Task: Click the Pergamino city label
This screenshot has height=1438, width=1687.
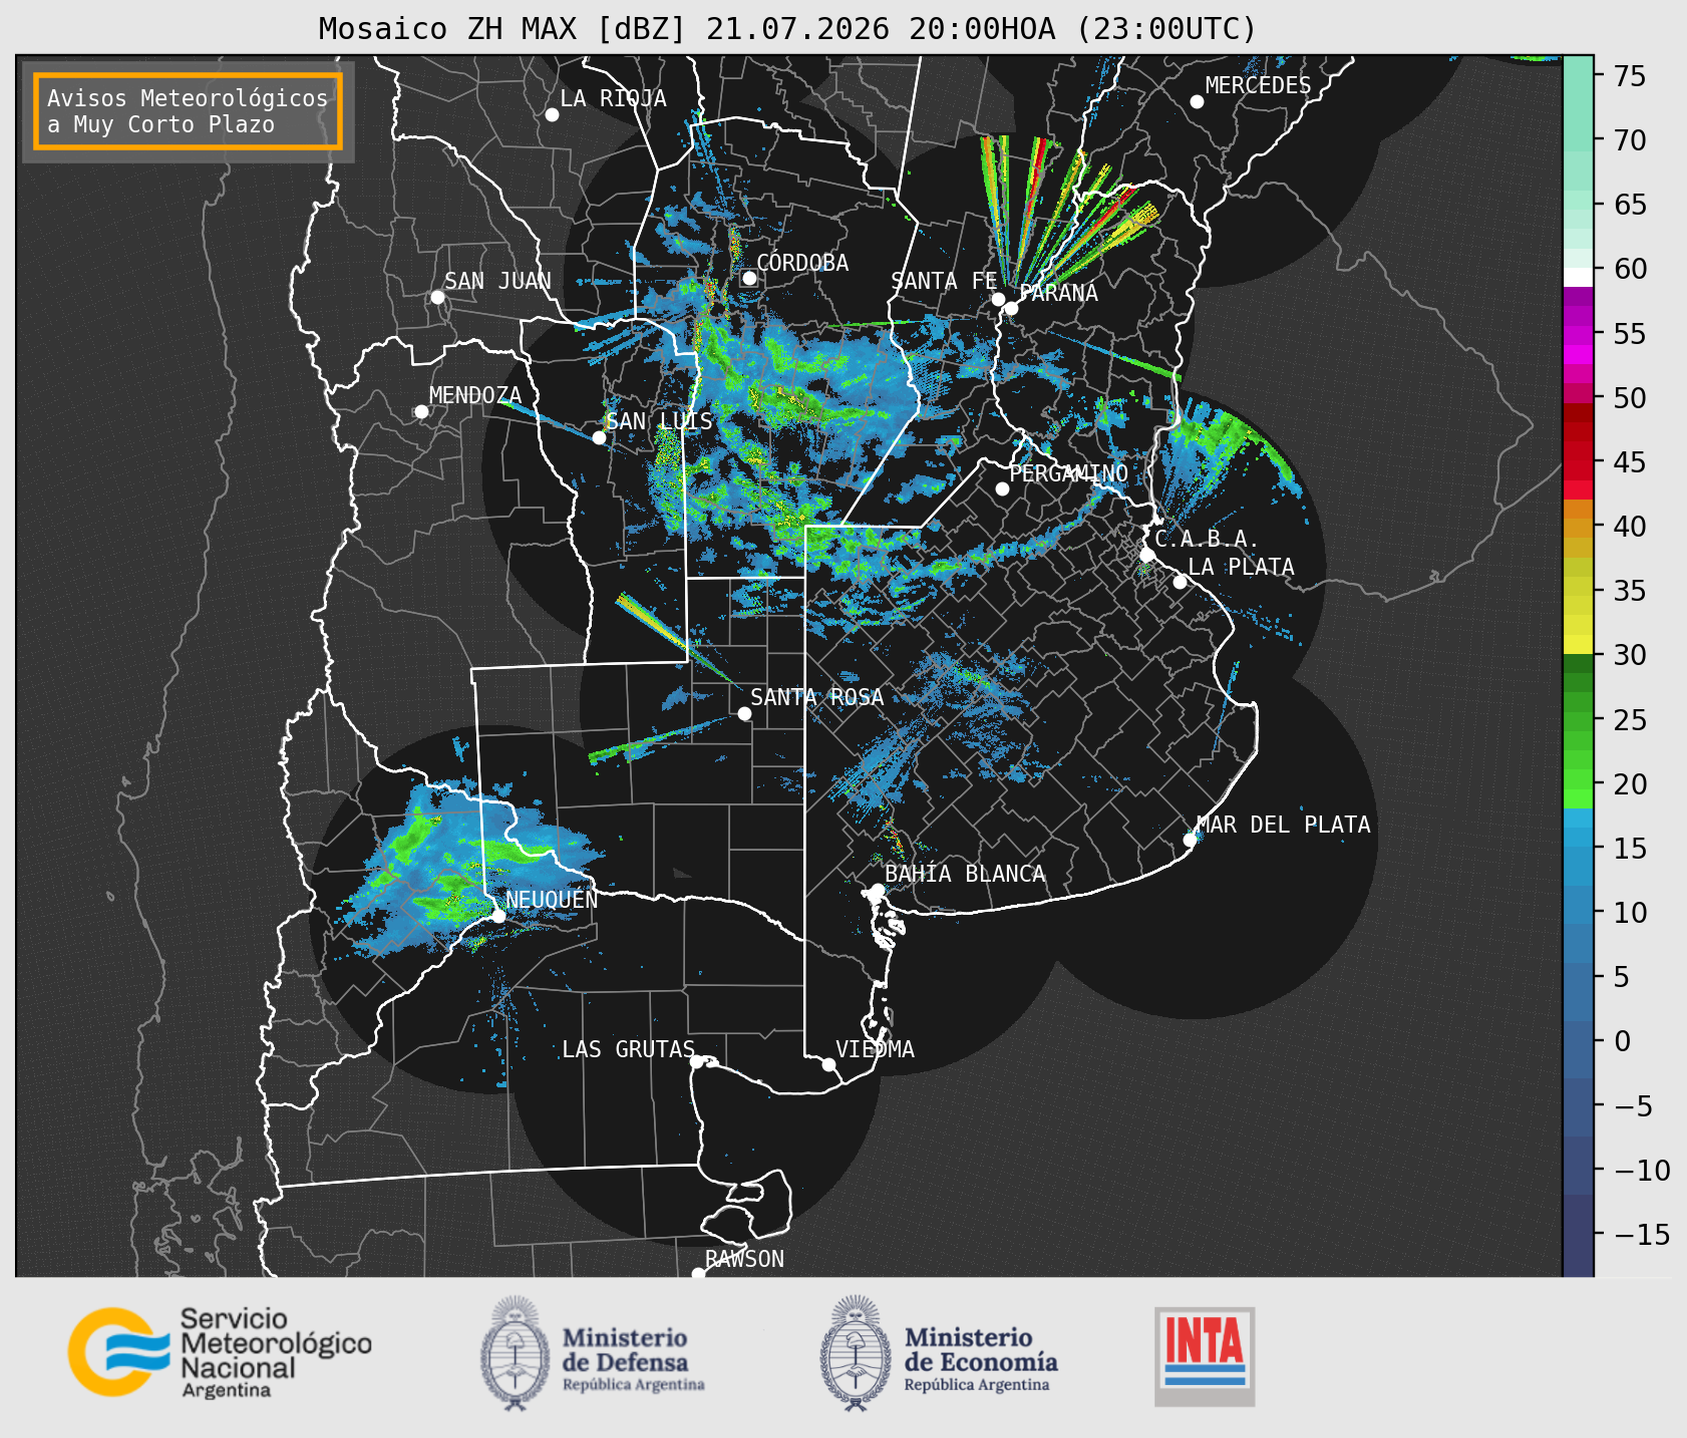Action: point(1069,474)
